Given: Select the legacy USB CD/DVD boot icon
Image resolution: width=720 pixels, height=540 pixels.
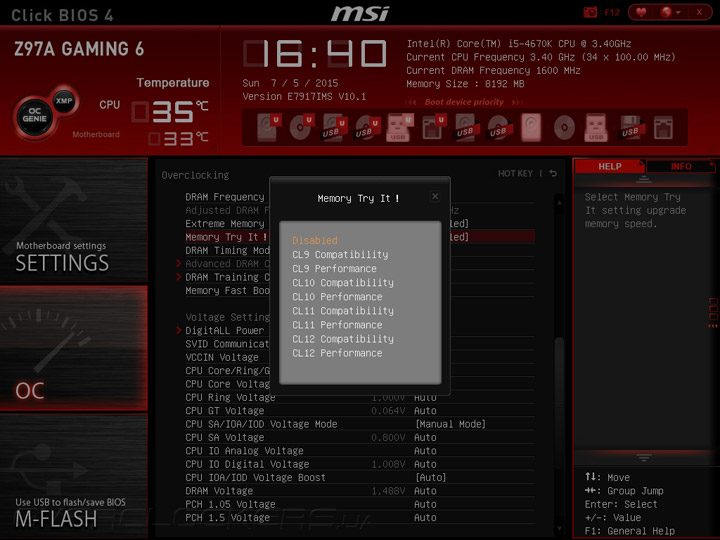Looking at the screenshot, I should pos(499,127).
